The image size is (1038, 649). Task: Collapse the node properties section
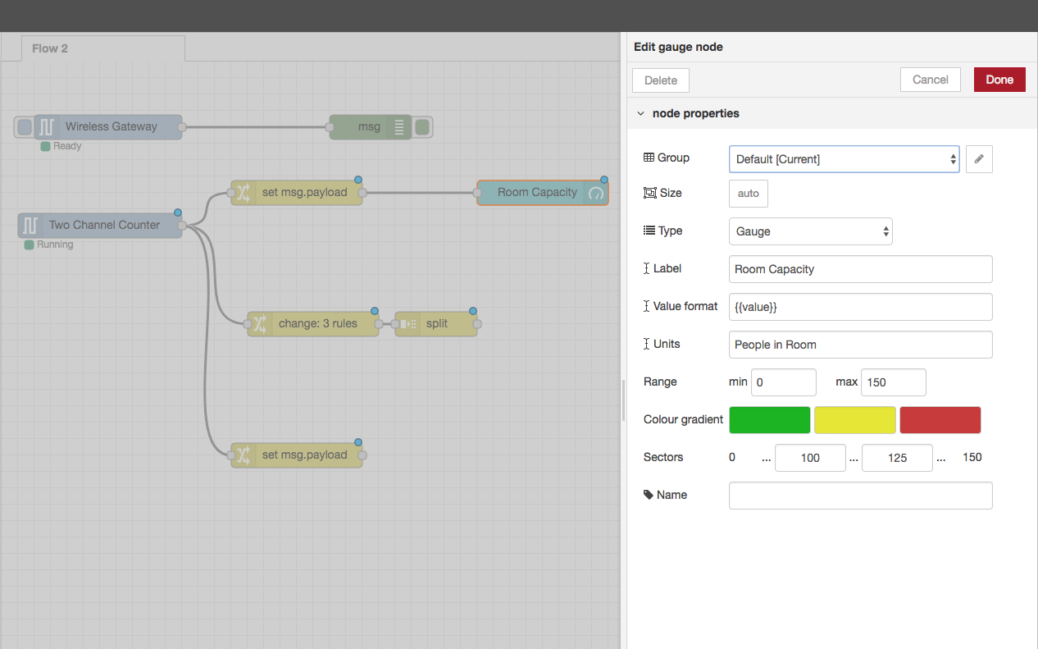click(x=640, y=113)
